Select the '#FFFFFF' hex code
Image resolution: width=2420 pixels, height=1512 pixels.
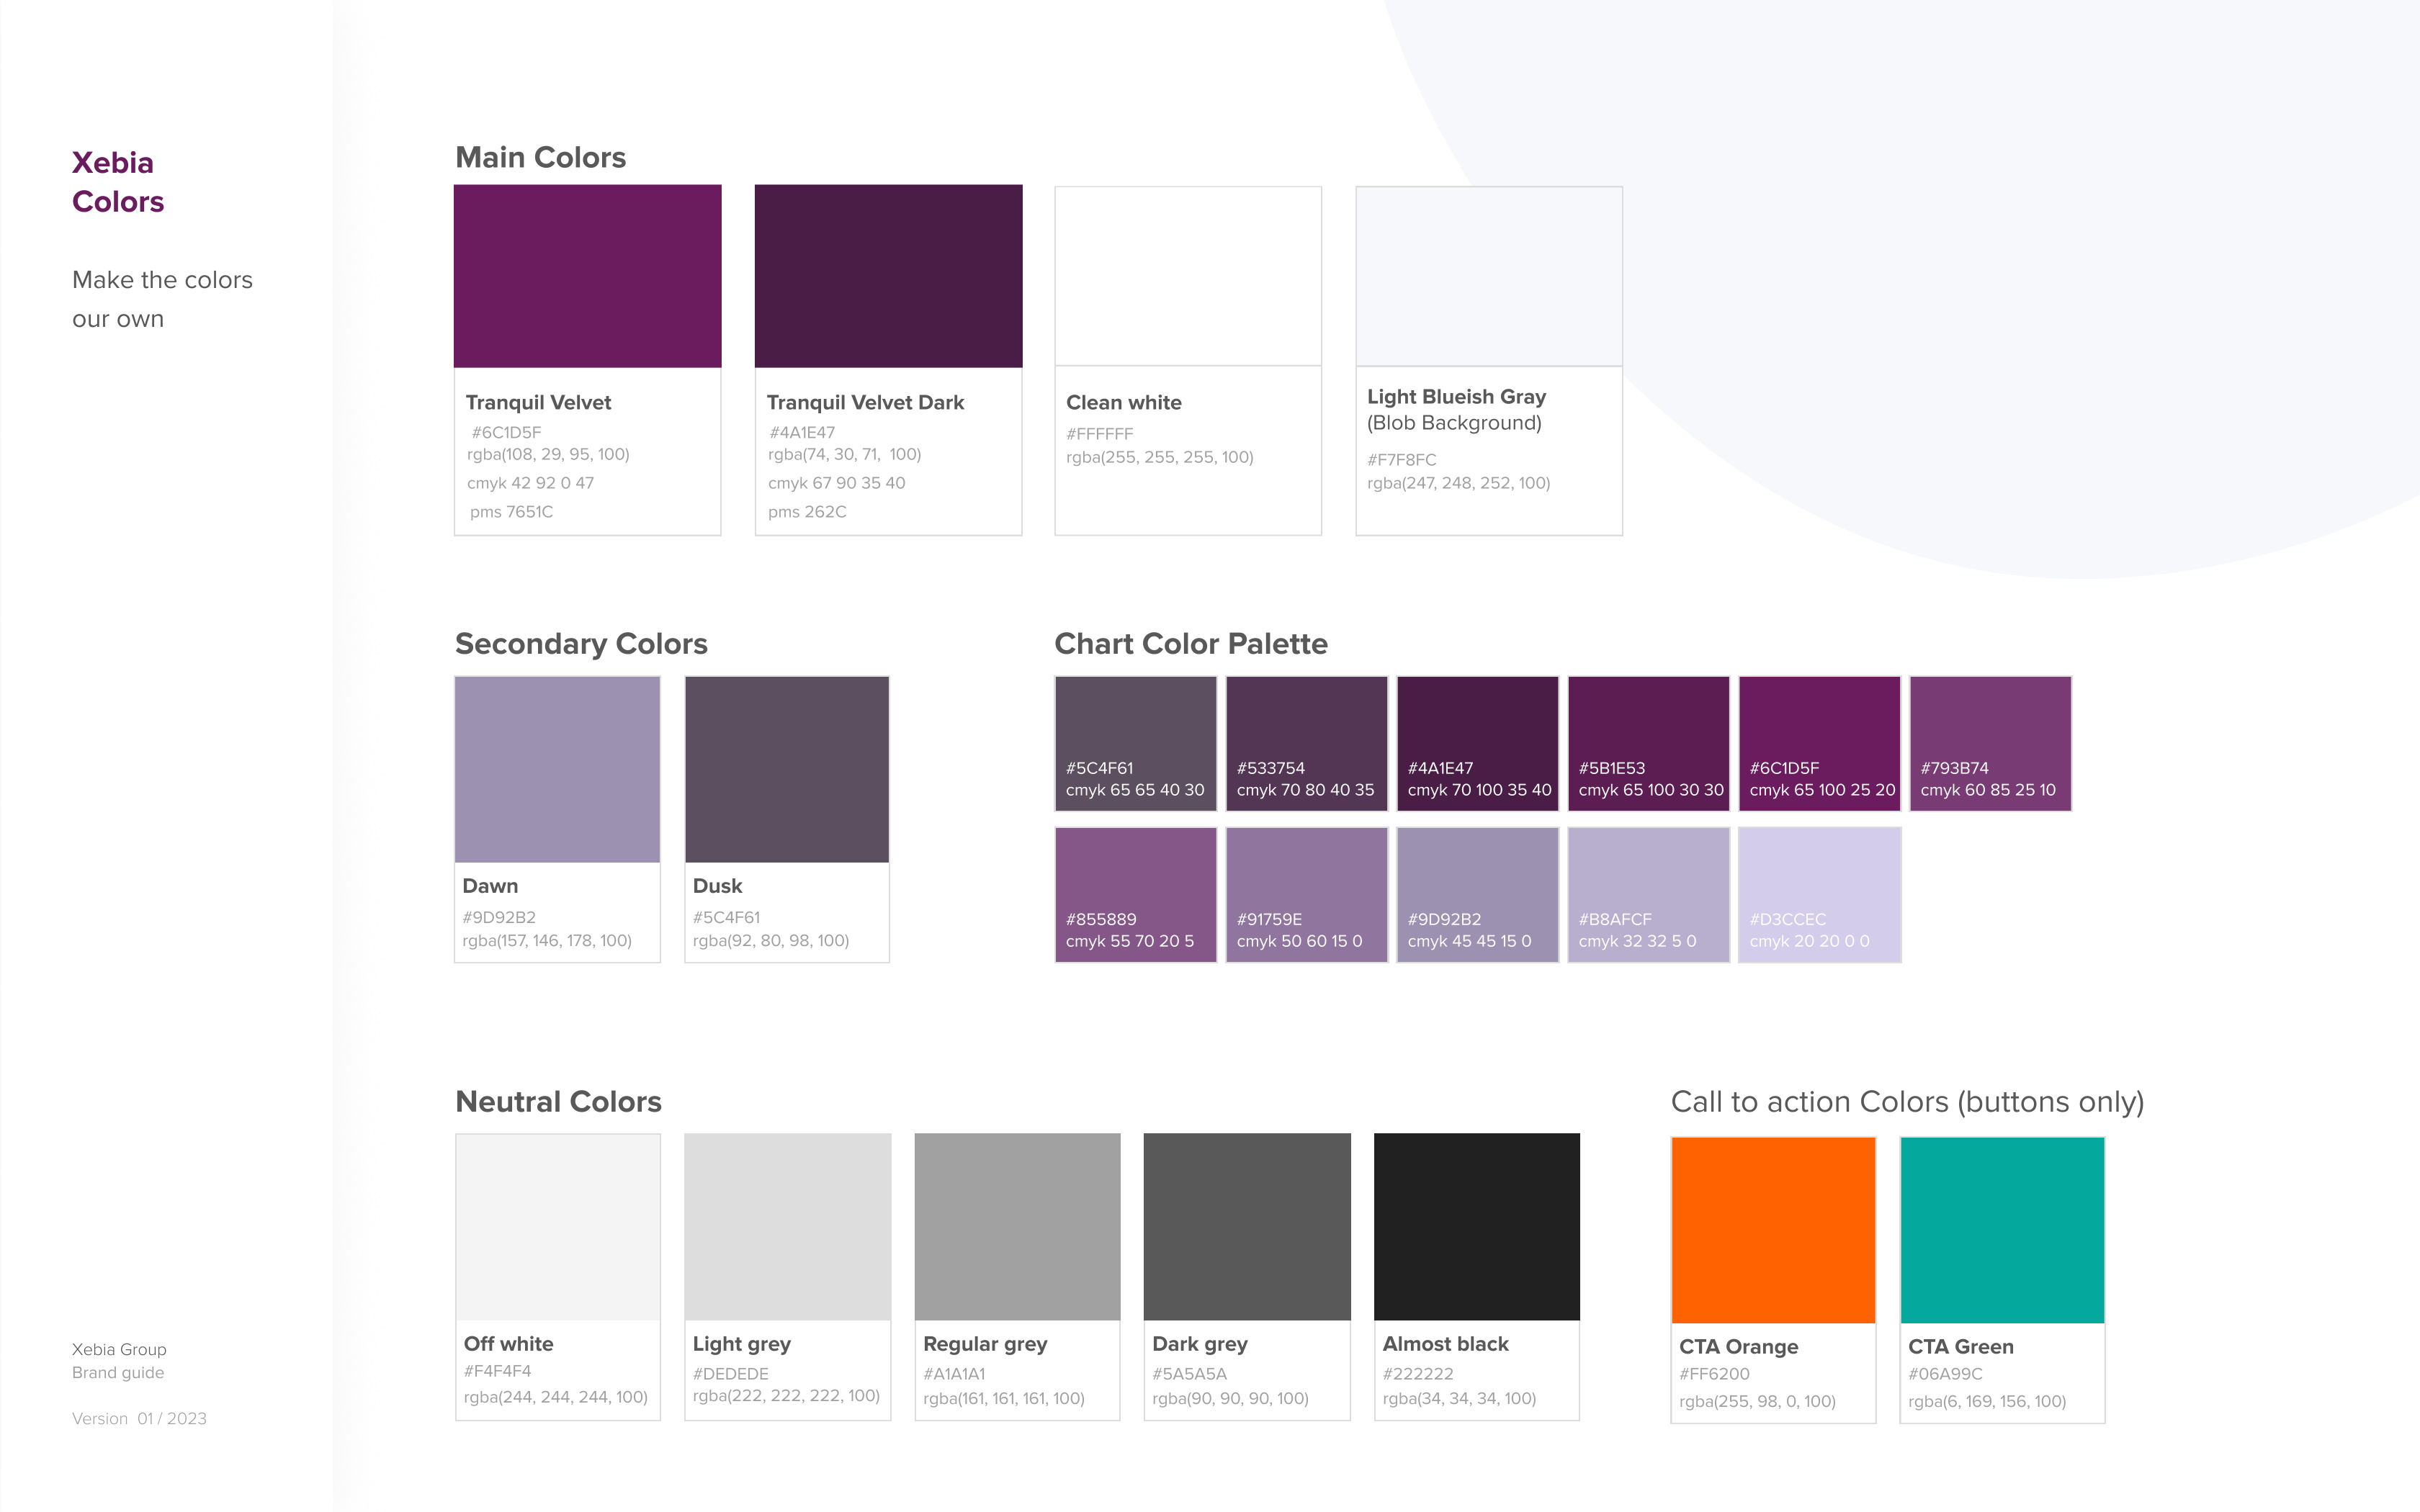[x=1099, y=434]
